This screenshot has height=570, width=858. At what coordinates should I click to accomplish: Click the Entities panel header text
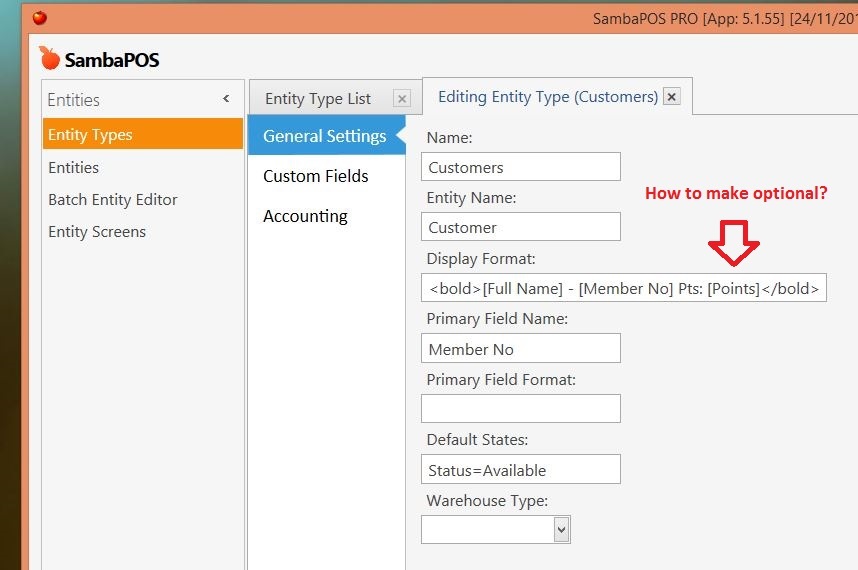(x=73, y=100)
